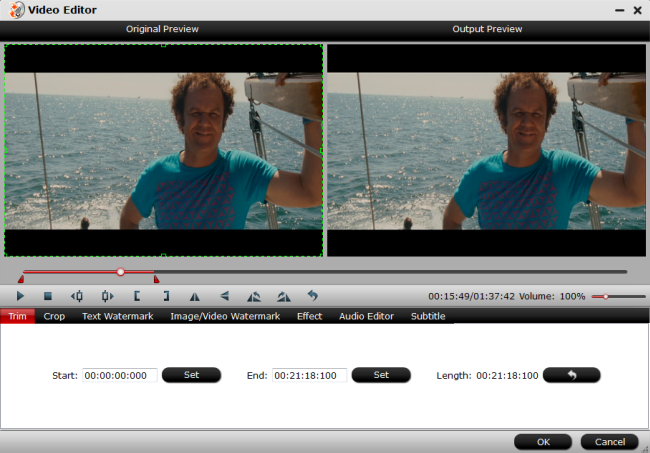Click the Start time input field

[120, 375]
